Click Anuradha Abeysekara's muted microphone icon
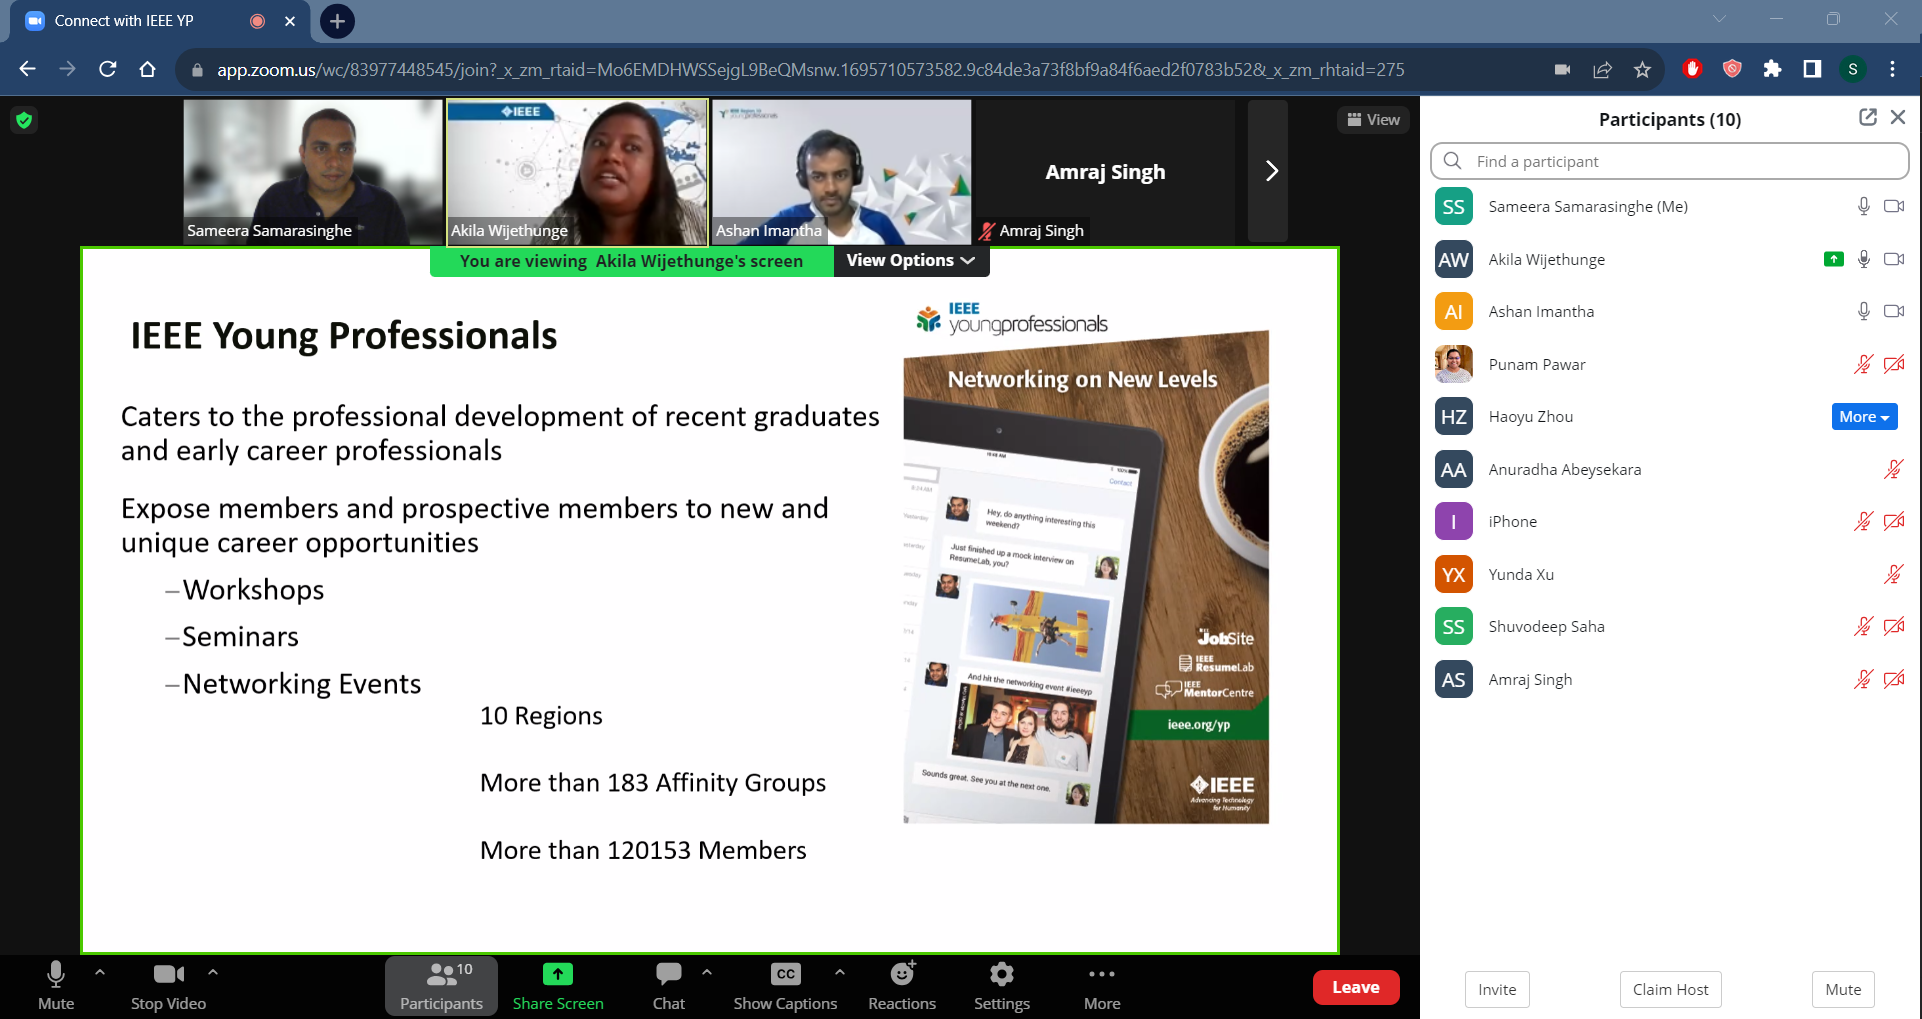The height and width of the screenshot is (1019, 1922). click(1894, 469)
